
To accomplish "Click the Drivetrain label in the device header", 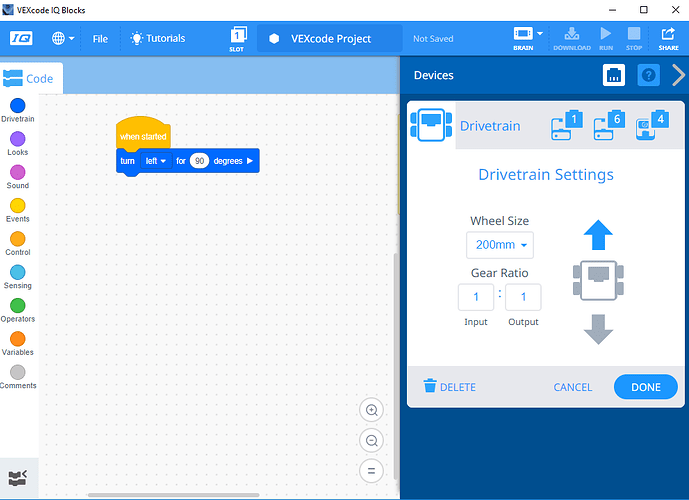I will (490, 126).
